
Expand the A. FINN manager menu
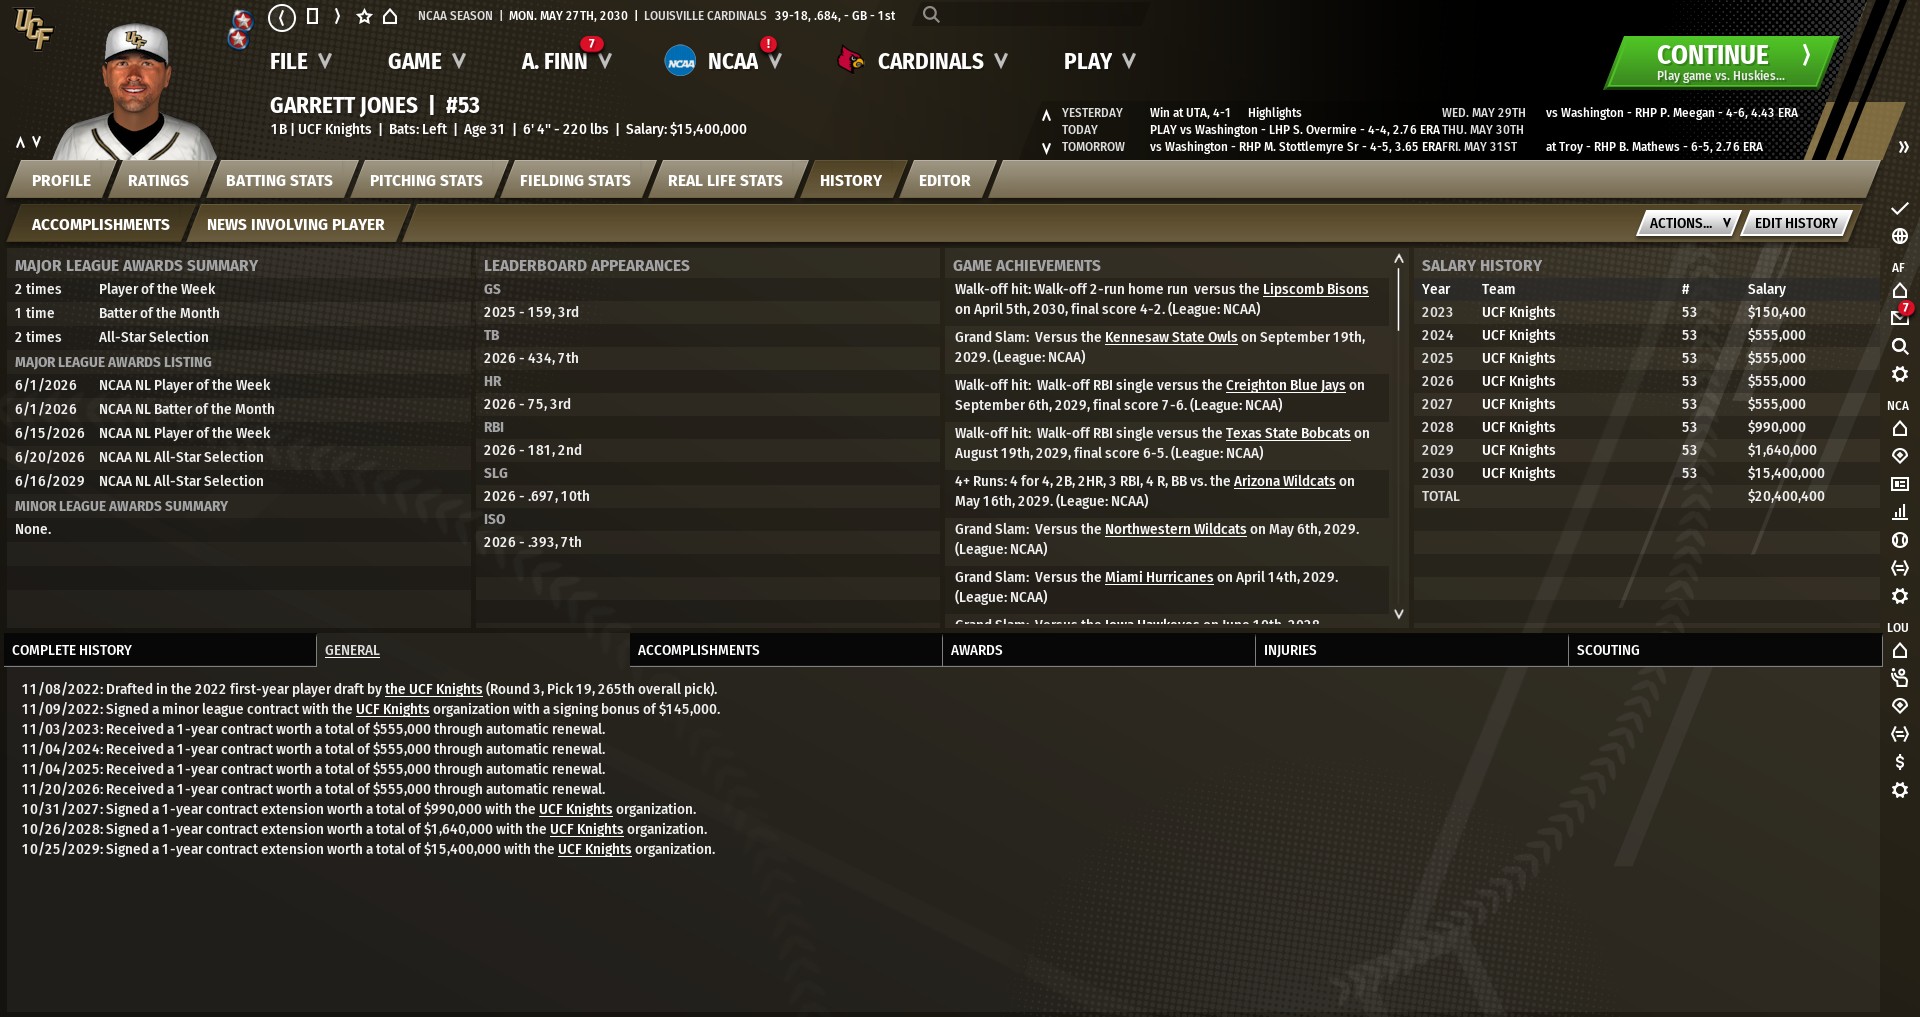pos(566,61)
